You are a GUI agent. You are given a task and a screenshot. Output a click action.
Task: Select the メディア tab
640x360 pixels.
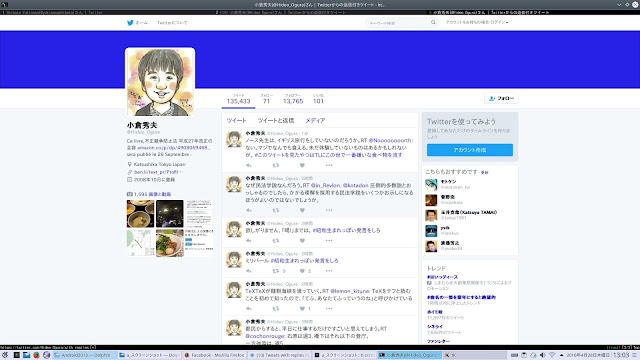coord(315,120)
